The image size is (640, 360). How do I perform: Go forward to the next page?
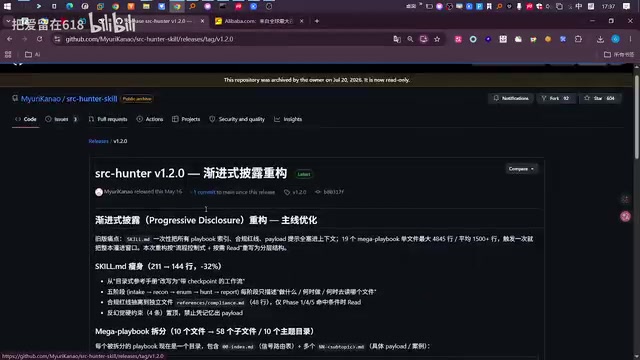tap(24, 39)
